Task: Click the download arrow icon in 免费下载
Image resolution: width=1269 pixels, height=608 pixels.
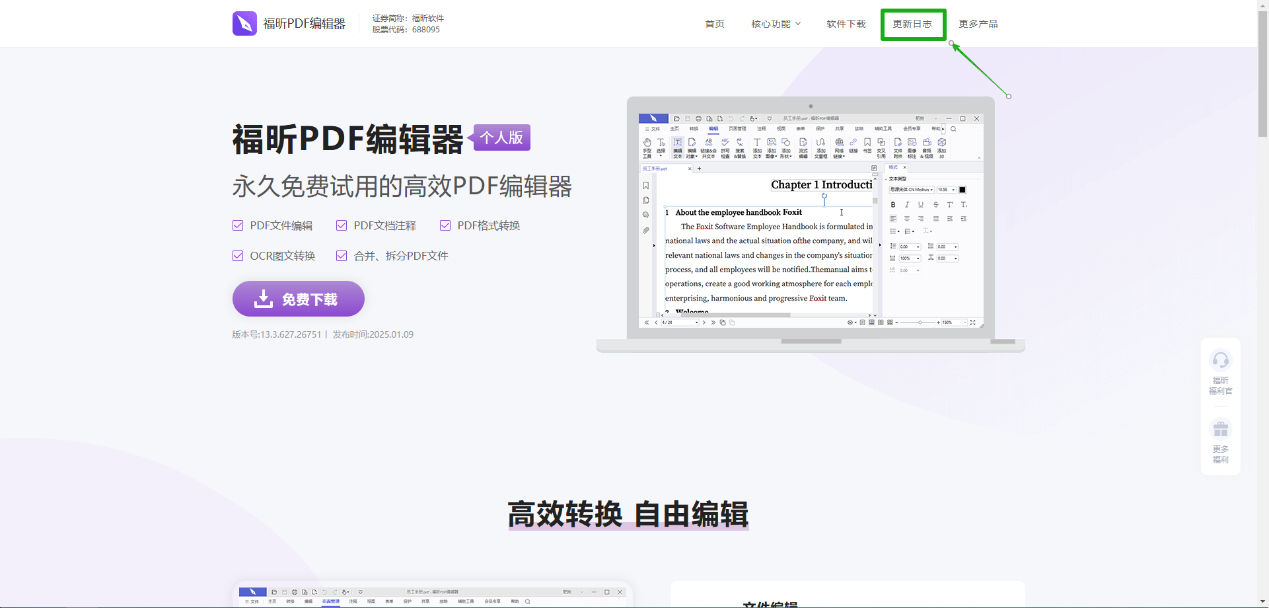Action: 263,299
